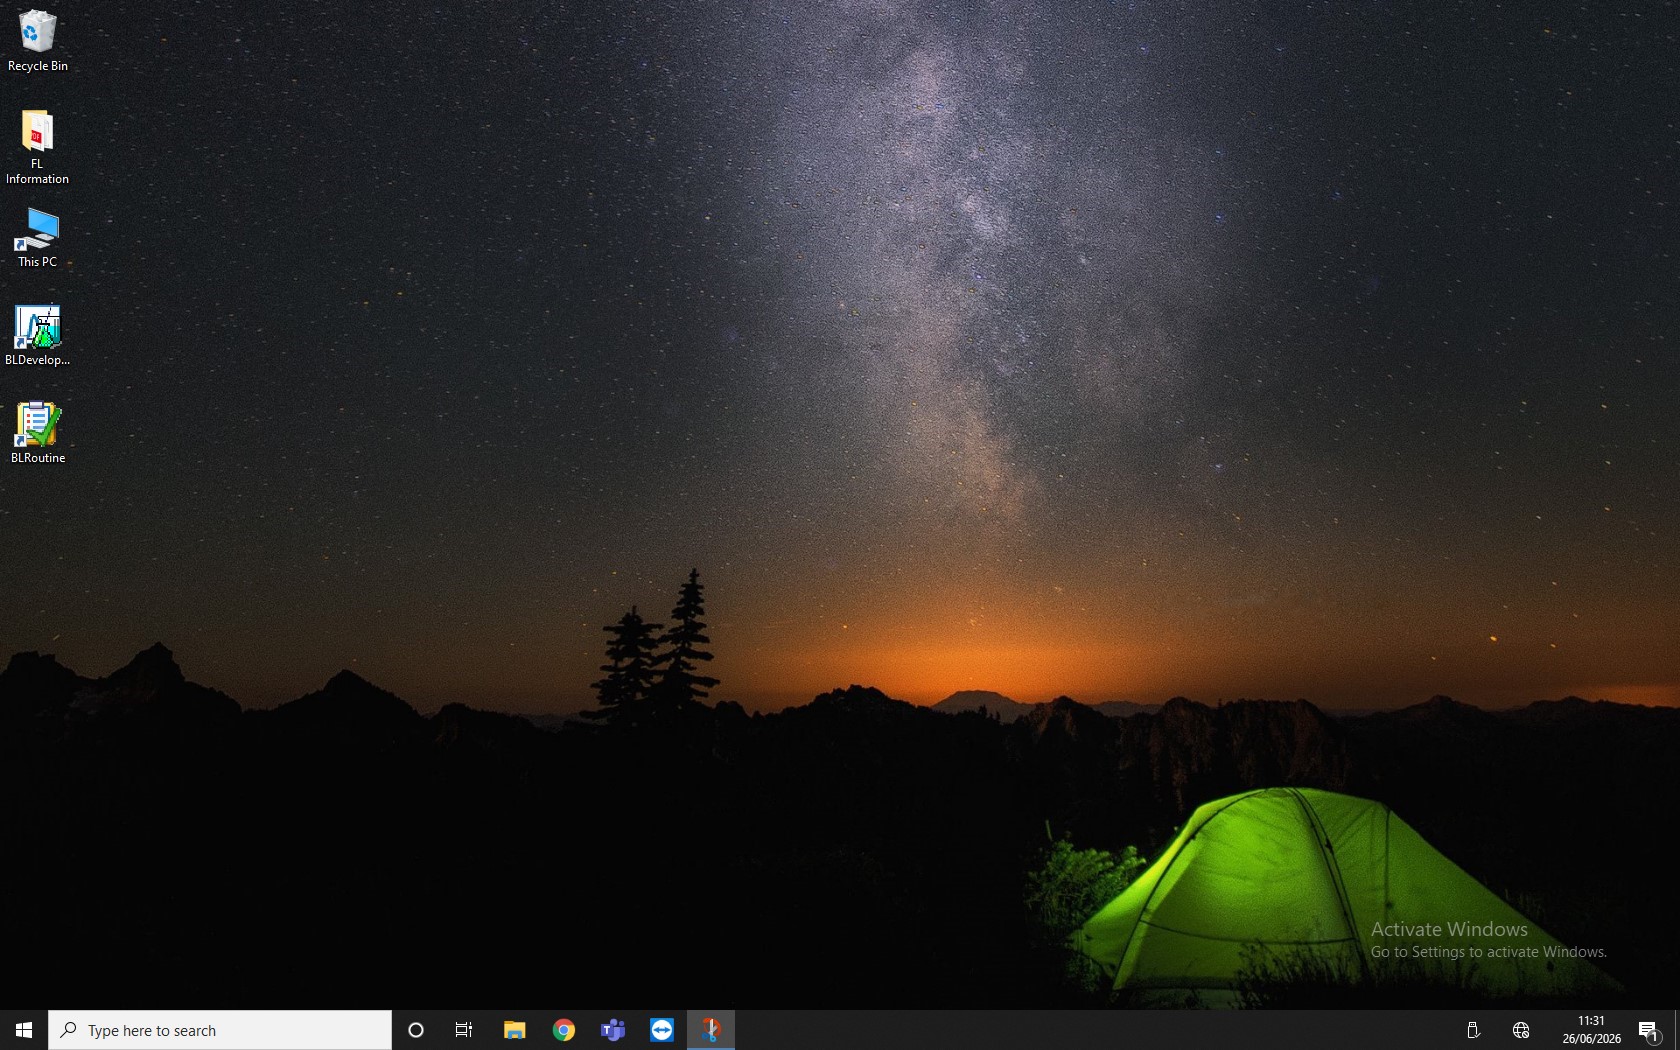Select the BLDevelop shortcut icon
This screenshot has width=1680, height=1050.
(37, 336)
